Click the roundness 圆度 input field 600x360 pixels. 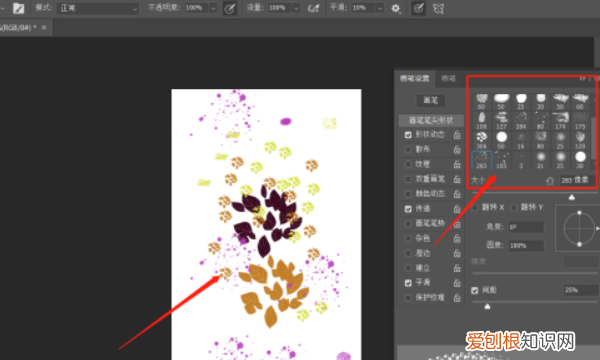[526, 246]
